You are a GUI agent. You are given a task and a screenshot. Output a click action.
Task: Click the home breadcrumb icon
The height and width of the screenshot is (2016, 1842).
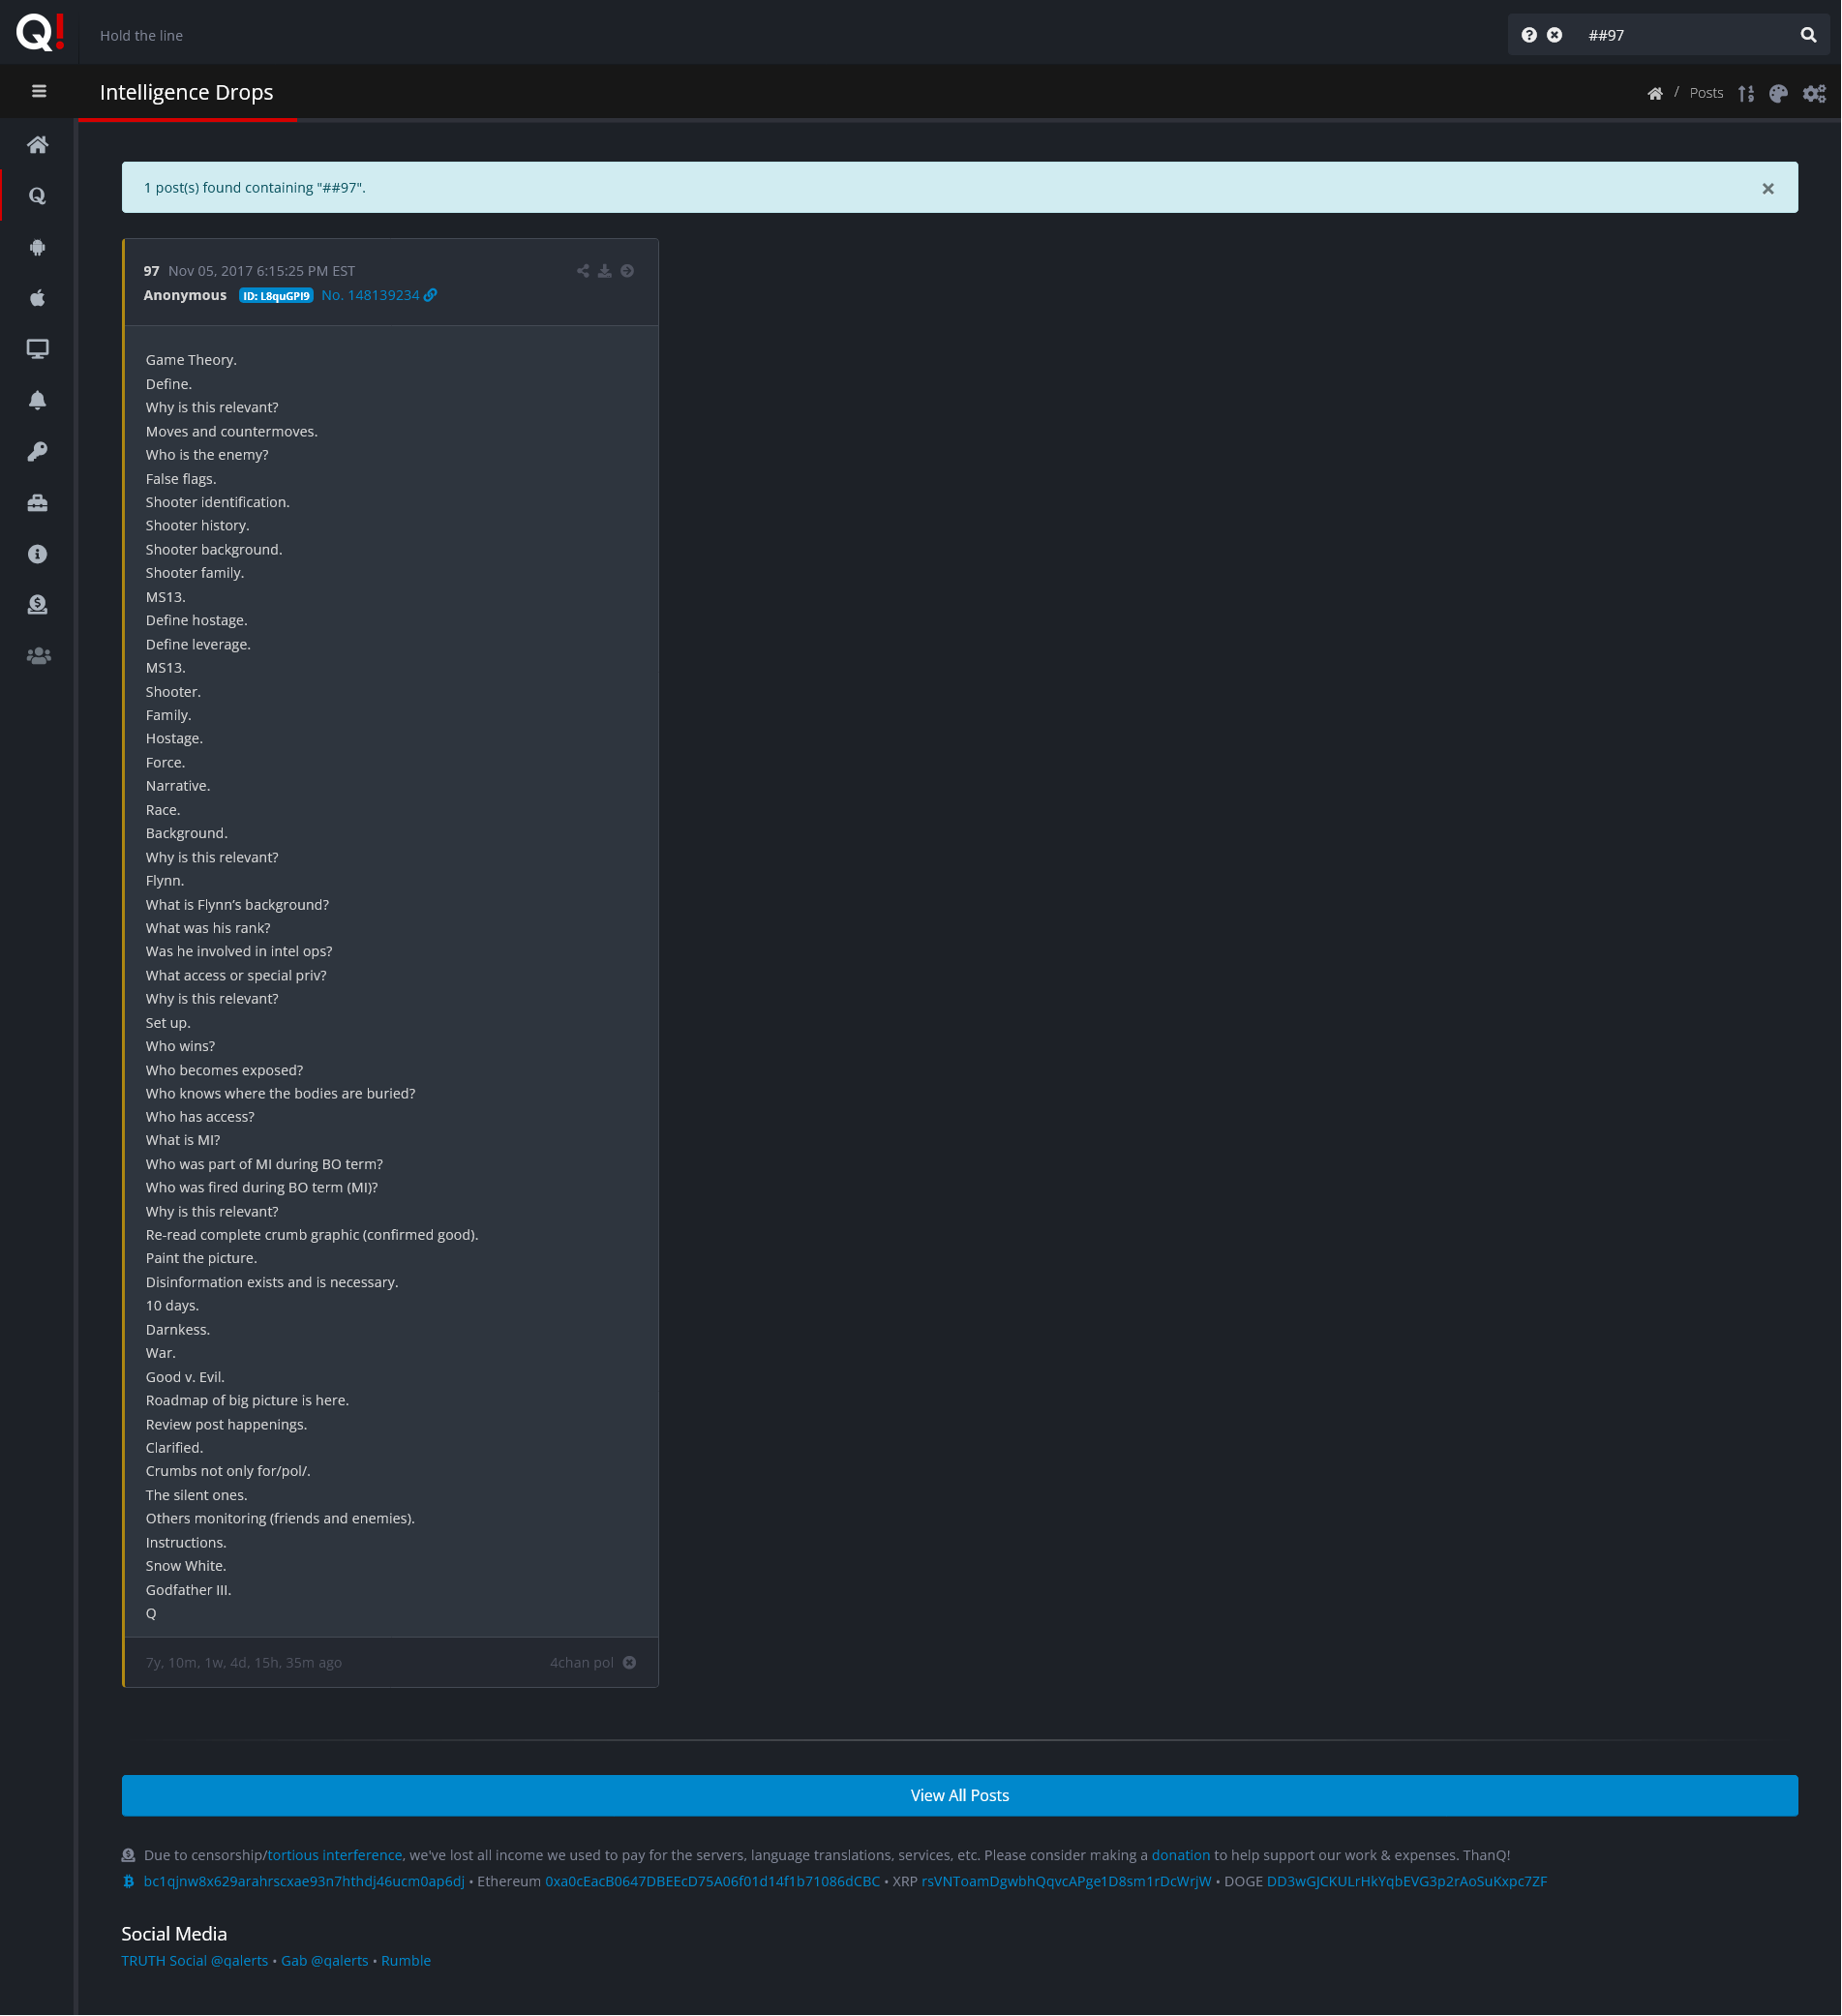click(1656, 93)
